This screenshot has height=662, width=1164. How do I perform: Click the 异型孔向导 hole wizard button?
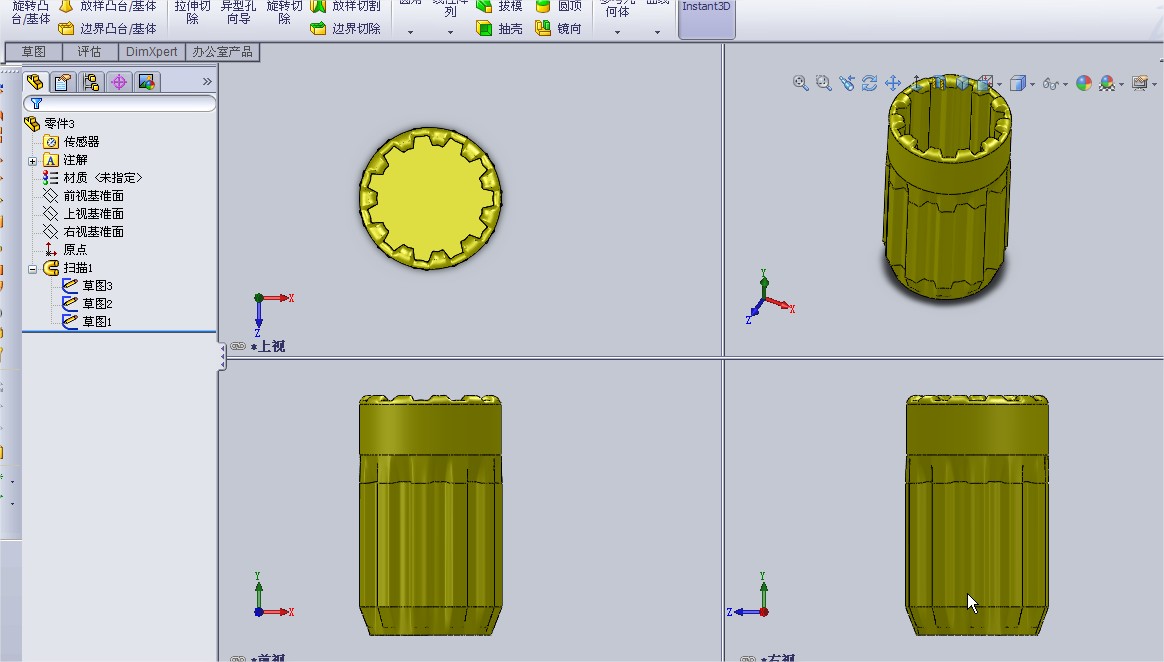pyautogui.click(x=238, y=13)
